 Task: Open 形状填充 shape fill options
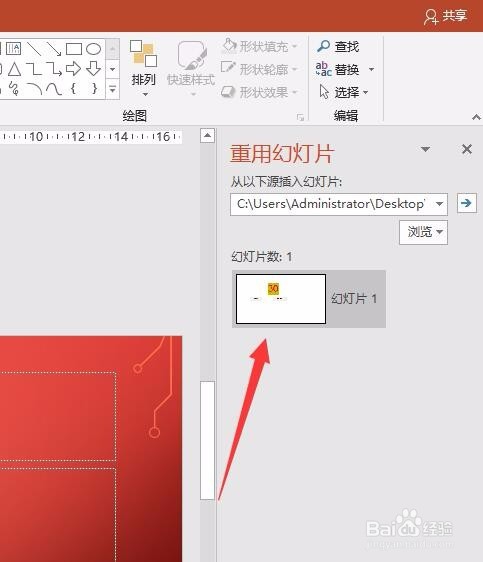pyautogui.click(x=260, y=46)
